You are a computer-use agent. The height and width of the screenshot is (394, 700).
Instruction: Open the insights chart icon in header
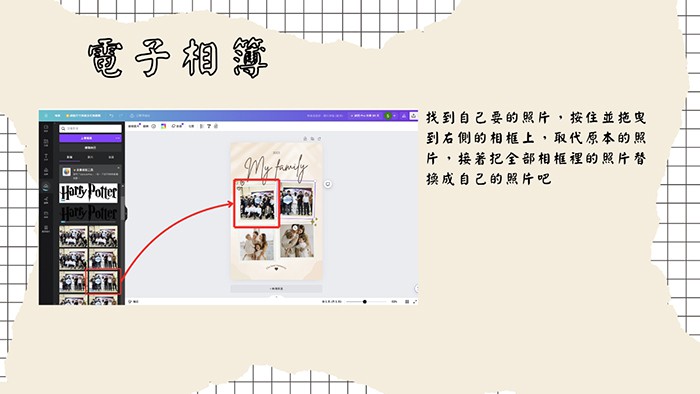(404, 116)
